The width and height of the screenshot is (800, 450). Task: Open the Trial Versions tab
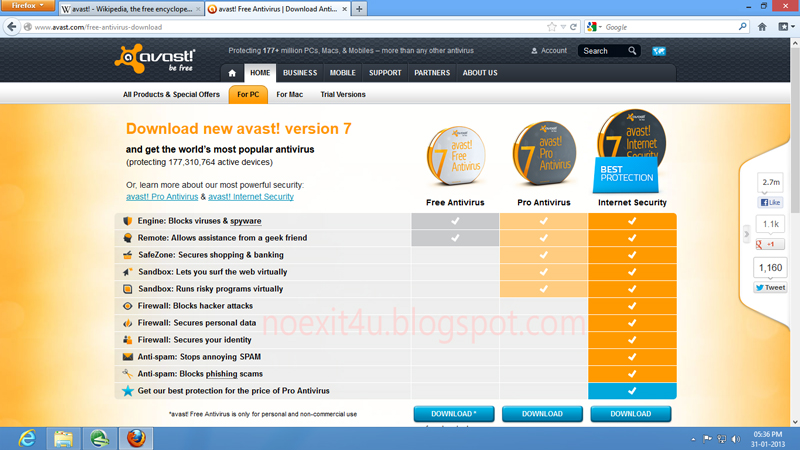pos(343,94)
